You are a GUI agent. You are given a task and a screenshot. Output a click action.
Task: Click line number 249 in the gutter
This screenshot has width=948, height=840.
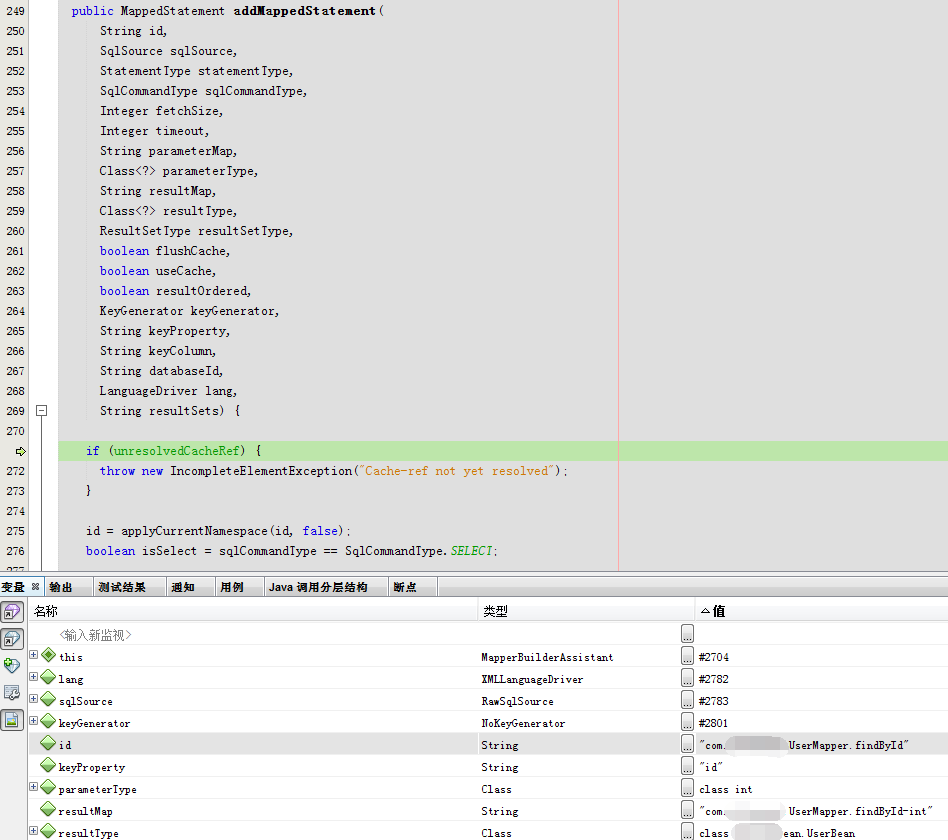[15, 11]
